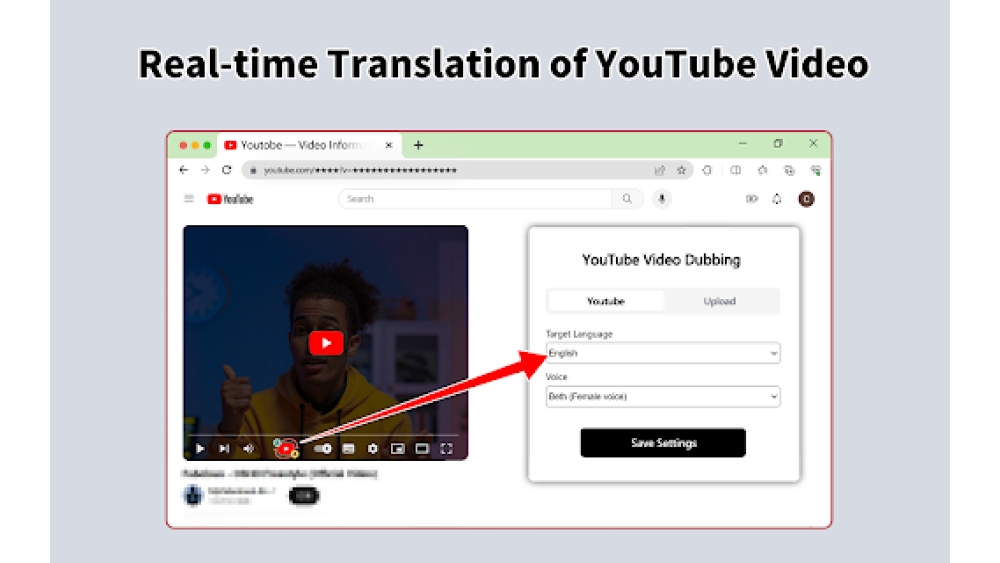The width and height of the screenshot is (1000, 563).
Task: Select the Youtube tab in dubbing panel
Action: tap(606, 301)
